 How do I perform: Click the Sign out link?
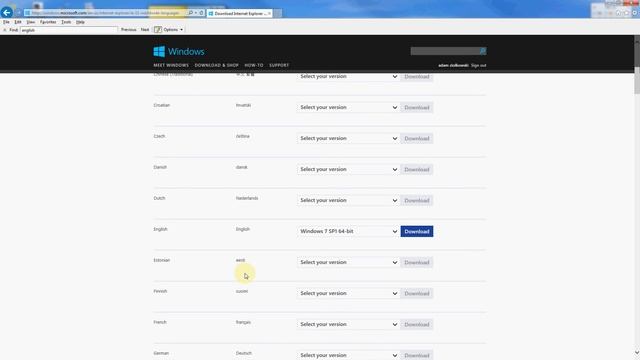[478, 65]
